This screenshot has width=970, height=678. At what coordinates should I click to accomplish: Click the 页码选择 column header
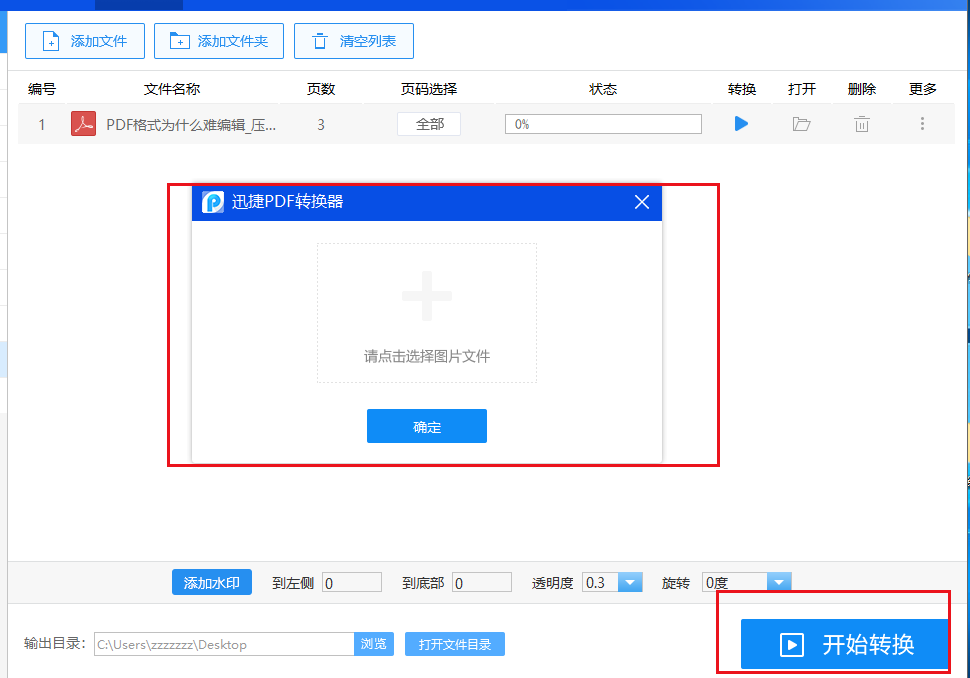[429, 89]
